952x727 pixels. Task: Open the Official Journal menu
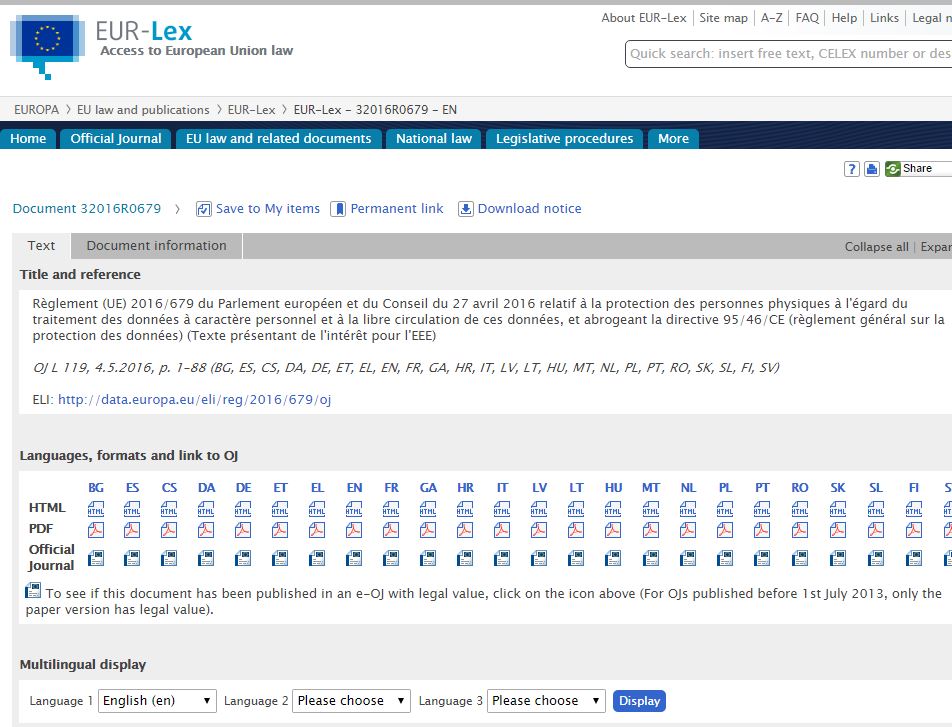[x=116, y=138]
